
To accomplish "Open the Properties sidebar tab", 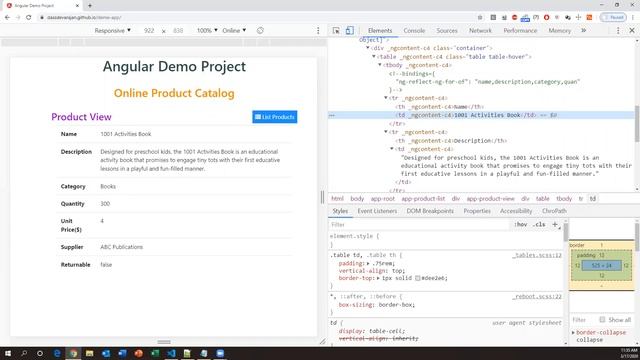I will tap(477, 211).
